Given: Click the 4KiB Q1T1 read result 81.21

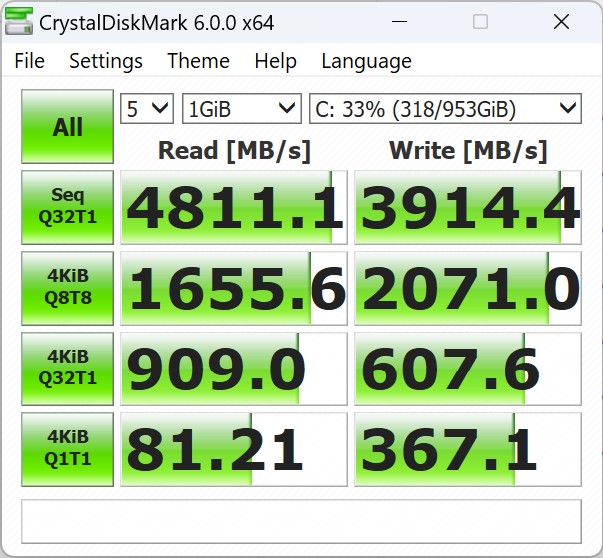Looking at the screenshot, I should 234,449.
